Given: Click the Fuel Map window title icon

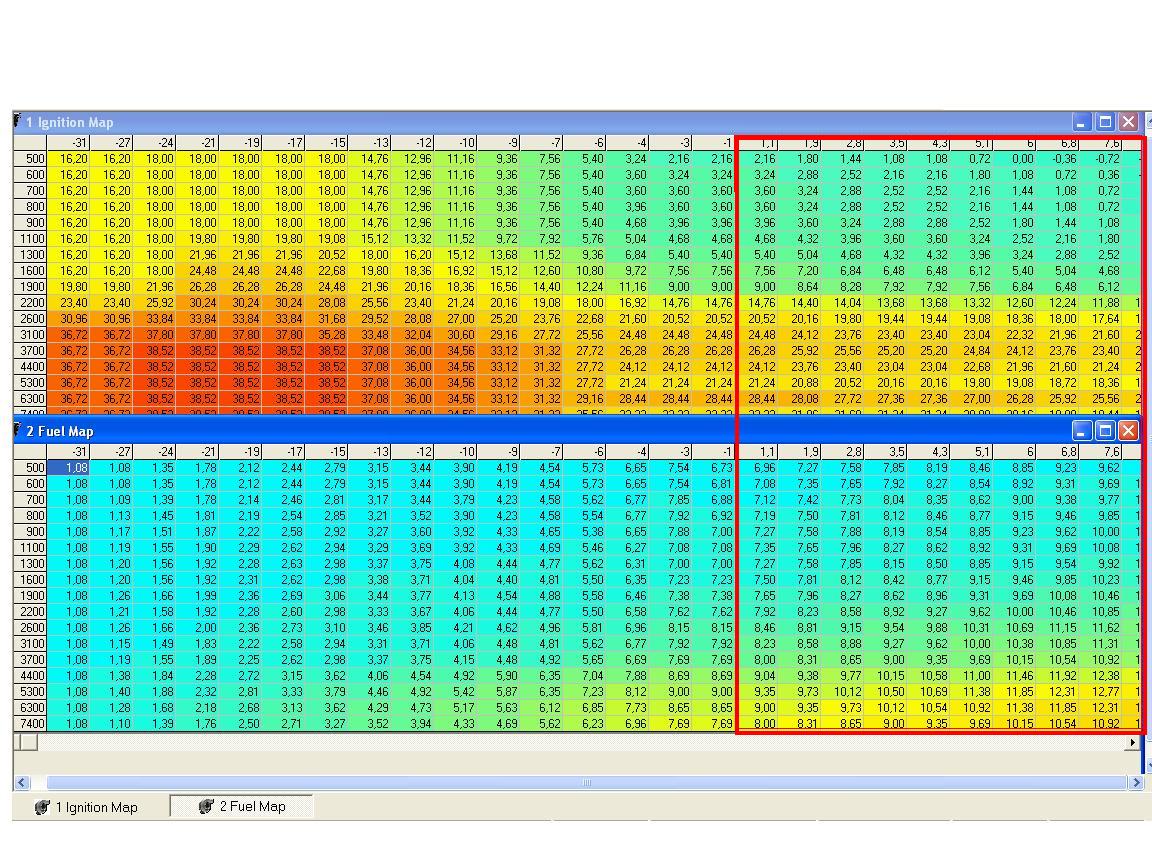Looking at the screenshot, I should [x=17, y=431].
